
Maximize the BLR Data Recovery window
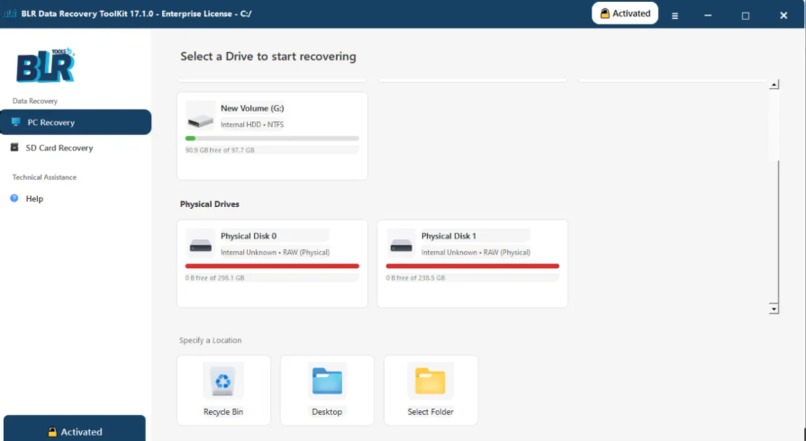point(745,16)
